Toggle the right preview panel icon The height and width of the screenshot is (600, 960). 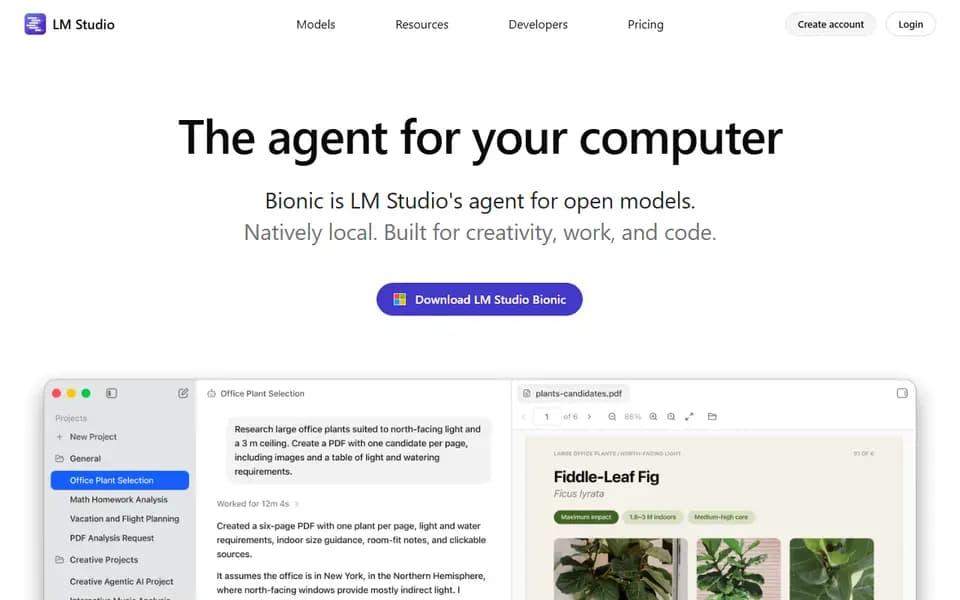coord(902,393)
